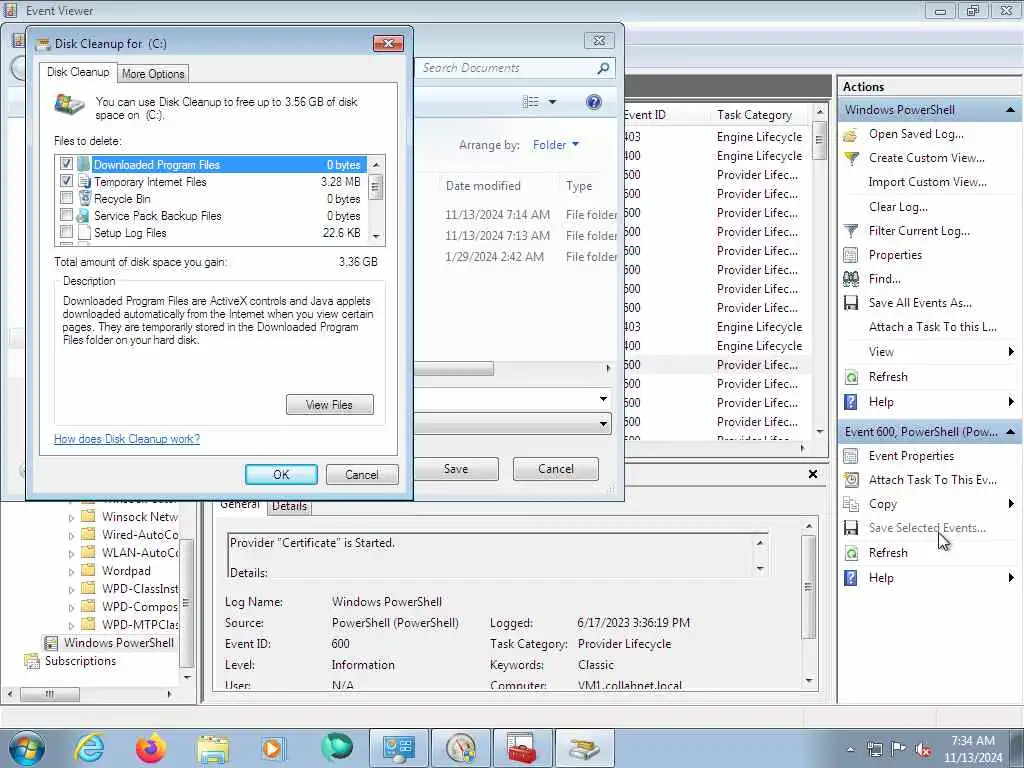Viewport: 1024px width, 768px height.
Task: Open Internet Explorer from the taskbar
Action: coord(89,747)
